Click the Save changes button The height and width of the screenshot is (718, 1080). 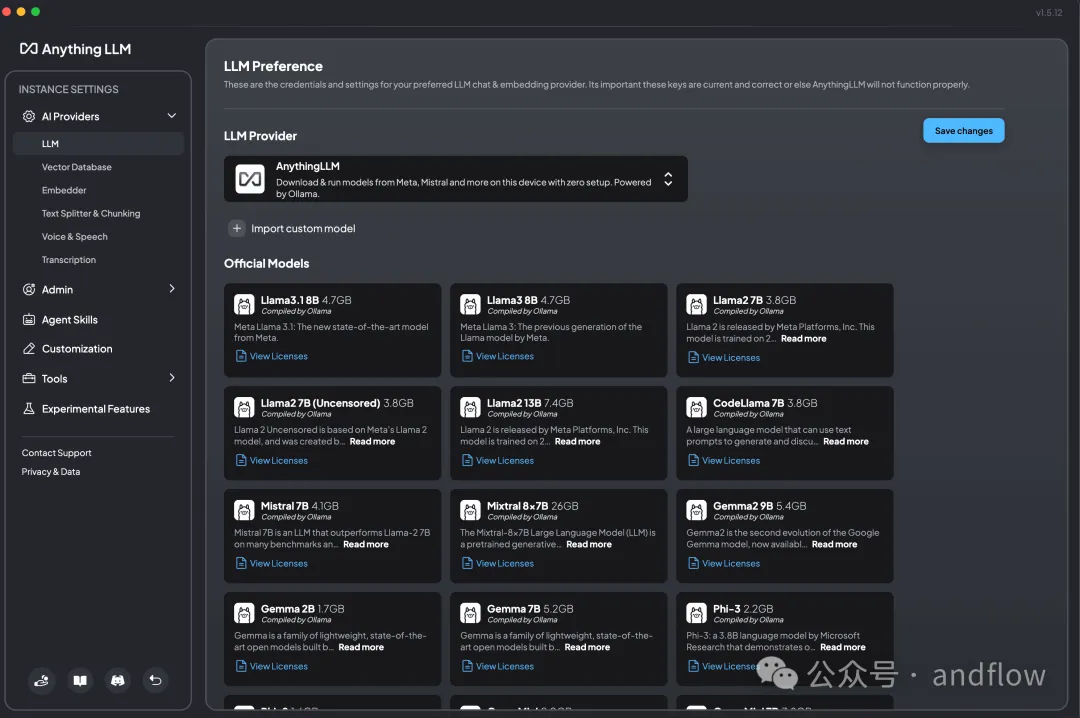[x=964, y=131]
